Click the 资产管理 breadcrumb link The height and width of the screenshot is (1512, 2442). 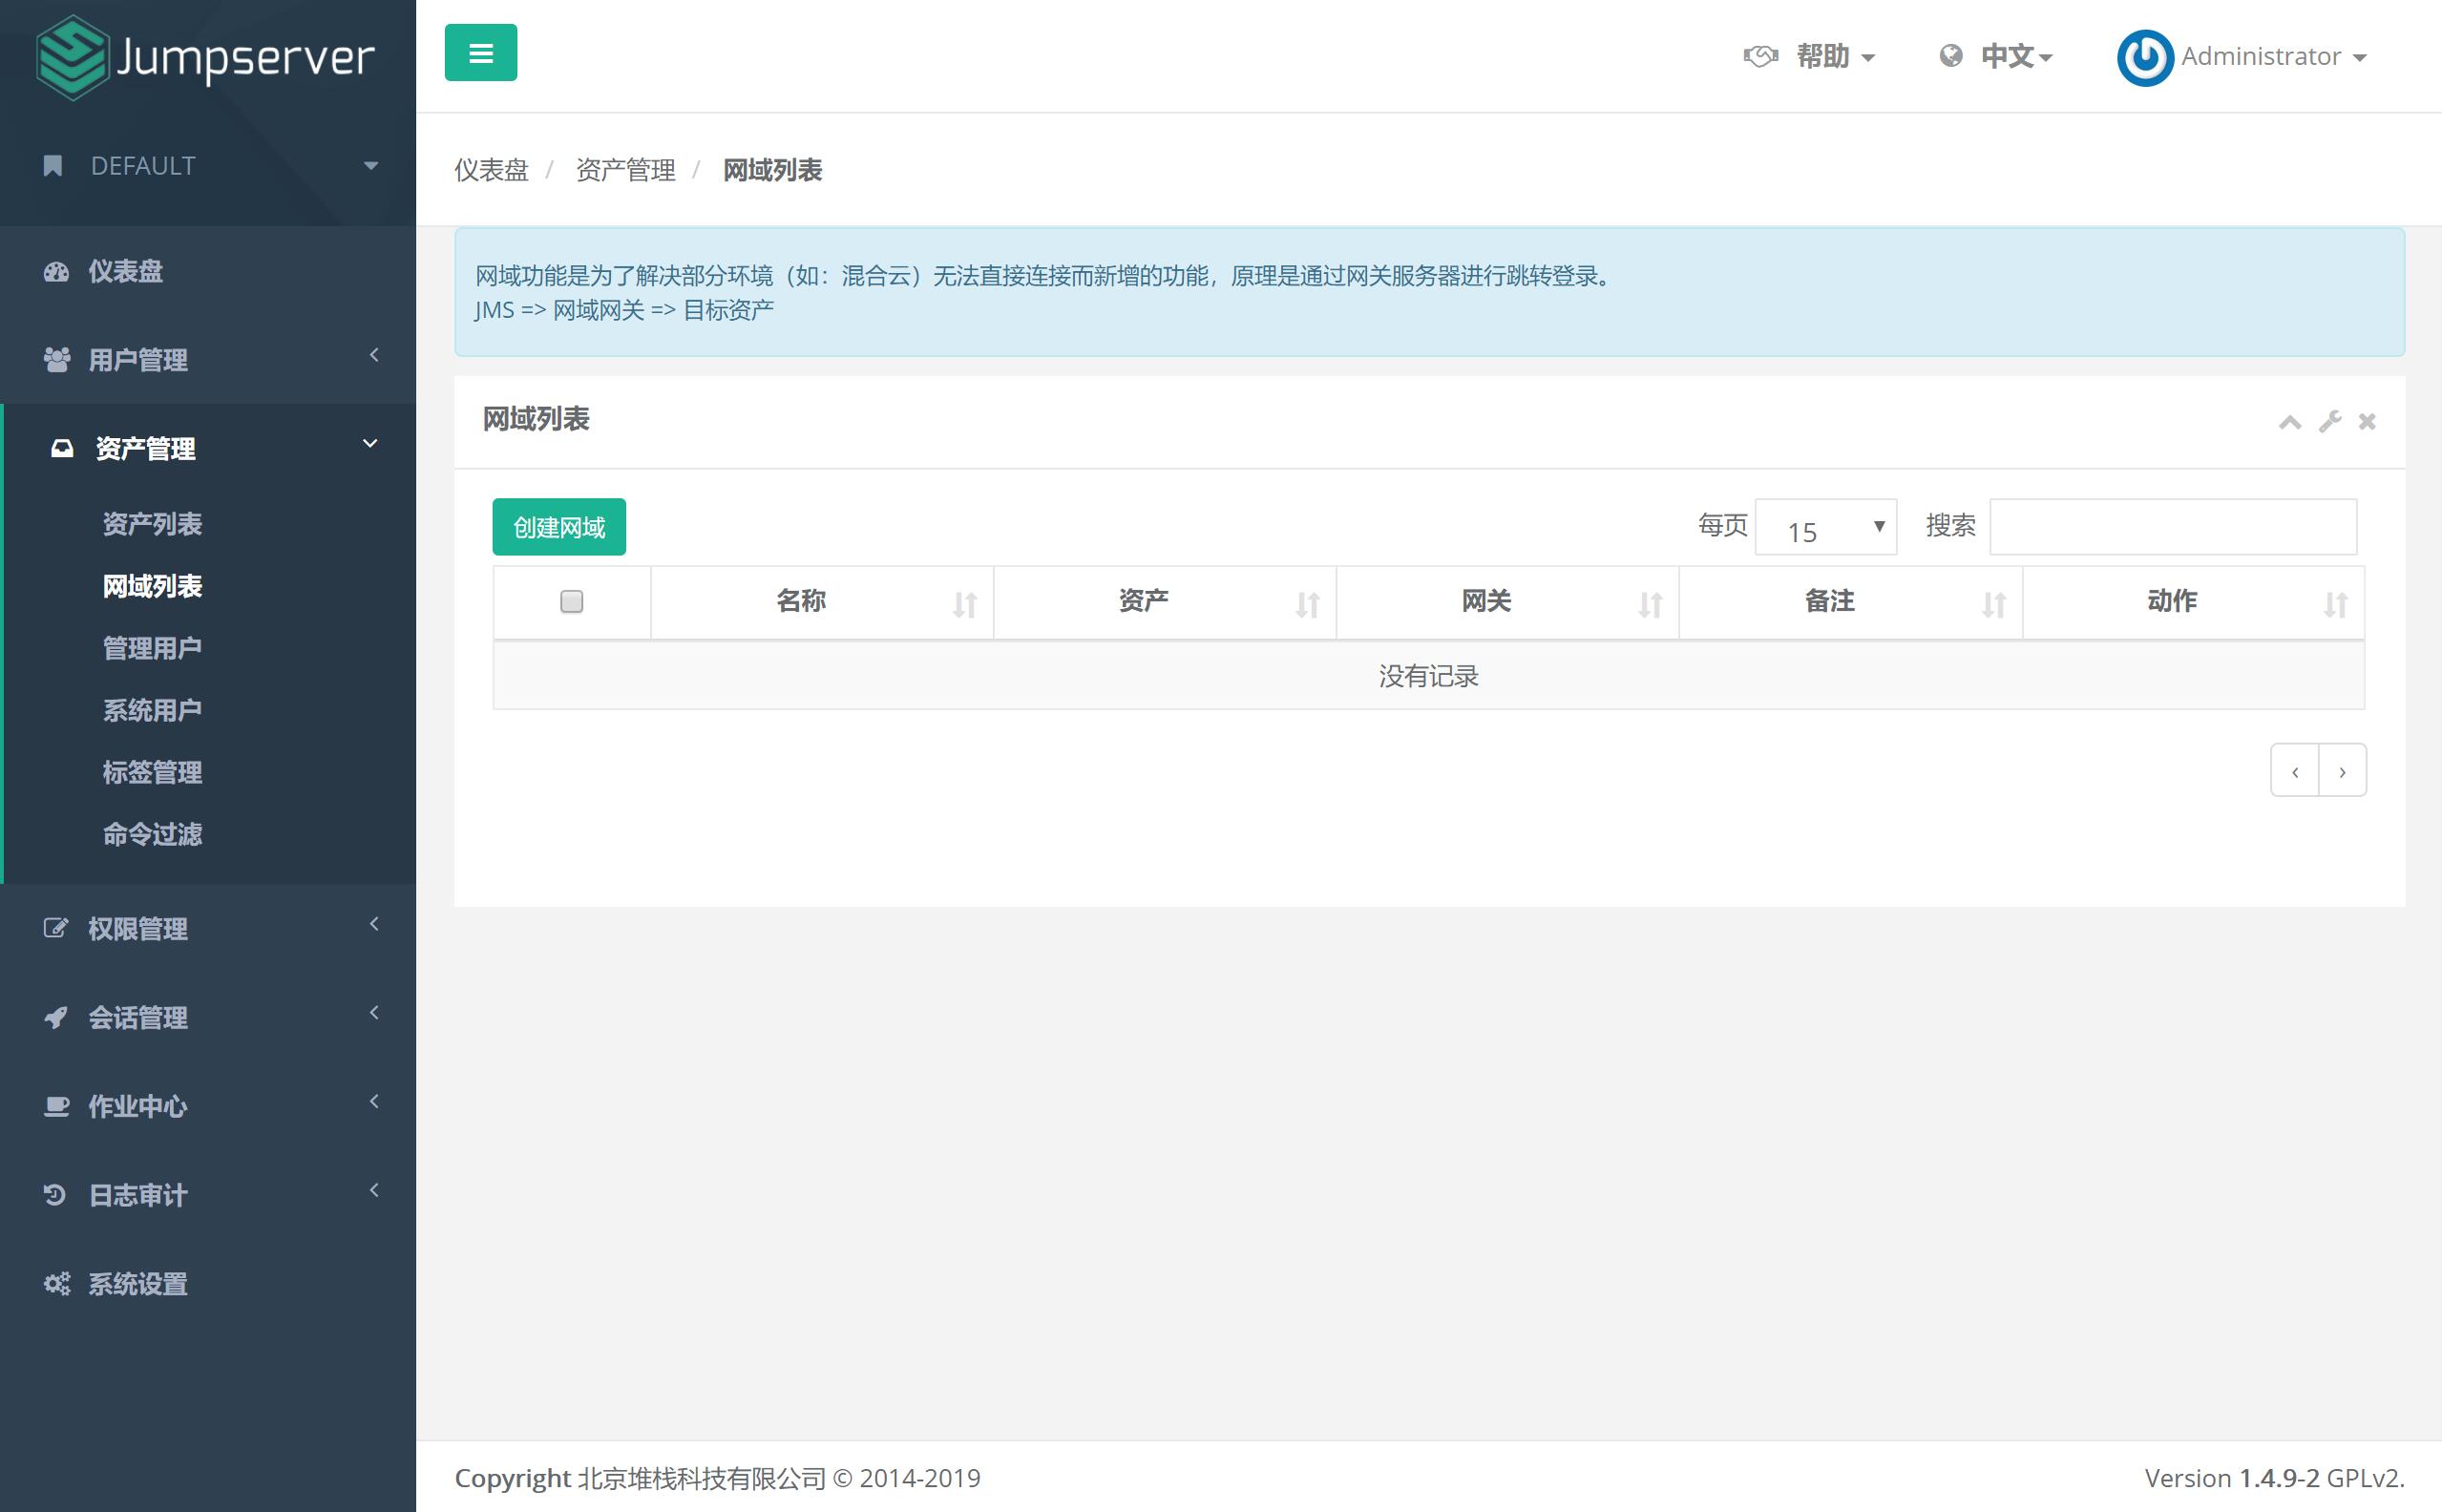click(x=626, y=170)
